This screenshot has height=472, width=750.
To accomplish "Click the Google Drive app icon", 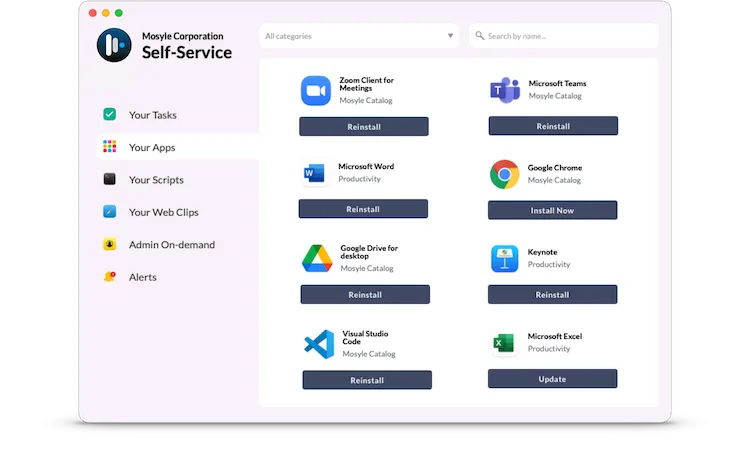I will pyautogui.click(x=317, y=258).
